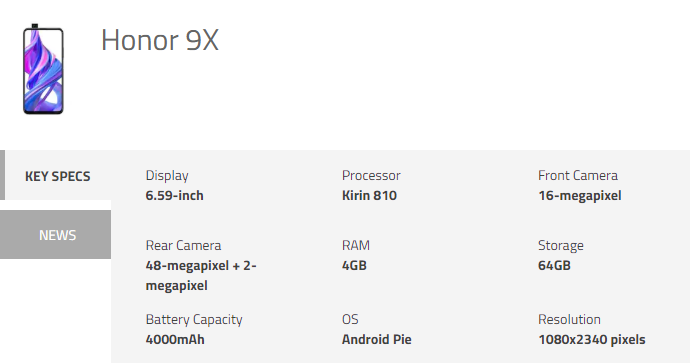Select the 16-megapixel front camera value
This screenshot has width=690, height=363.
pyautogui.click(x=580, y=195)
